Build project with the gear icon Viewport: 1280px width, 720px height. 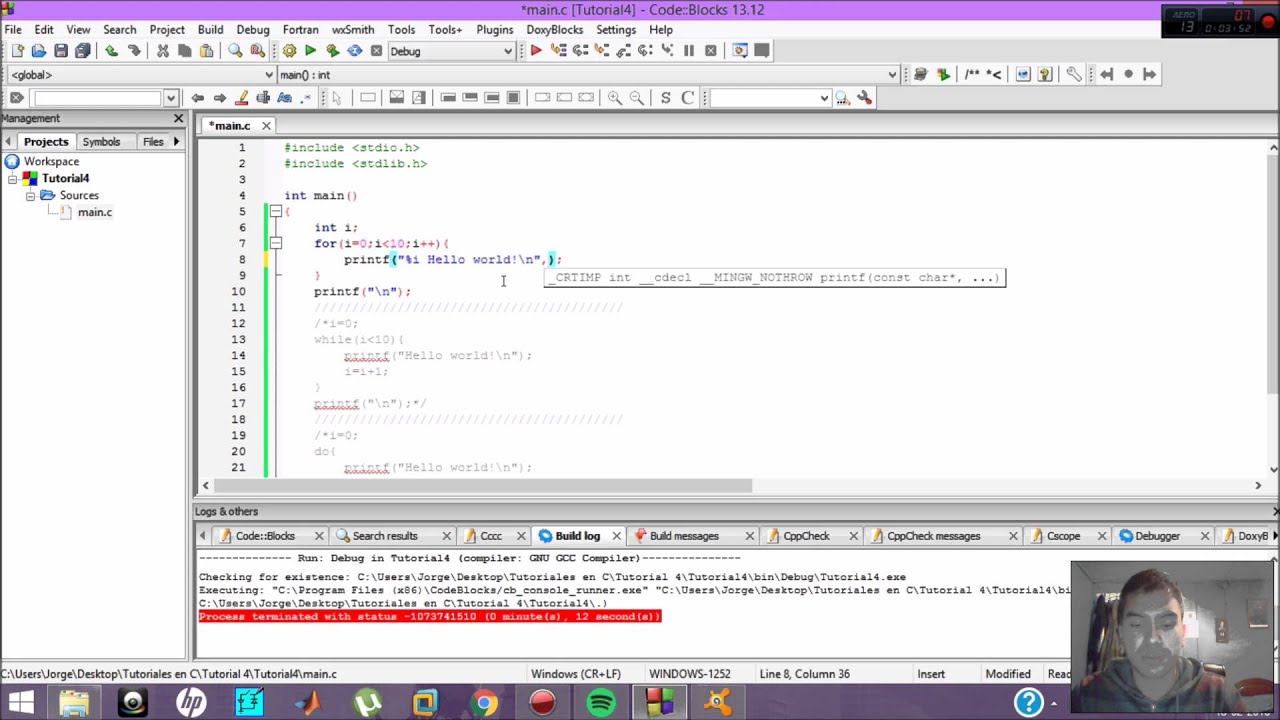(289, 51)
